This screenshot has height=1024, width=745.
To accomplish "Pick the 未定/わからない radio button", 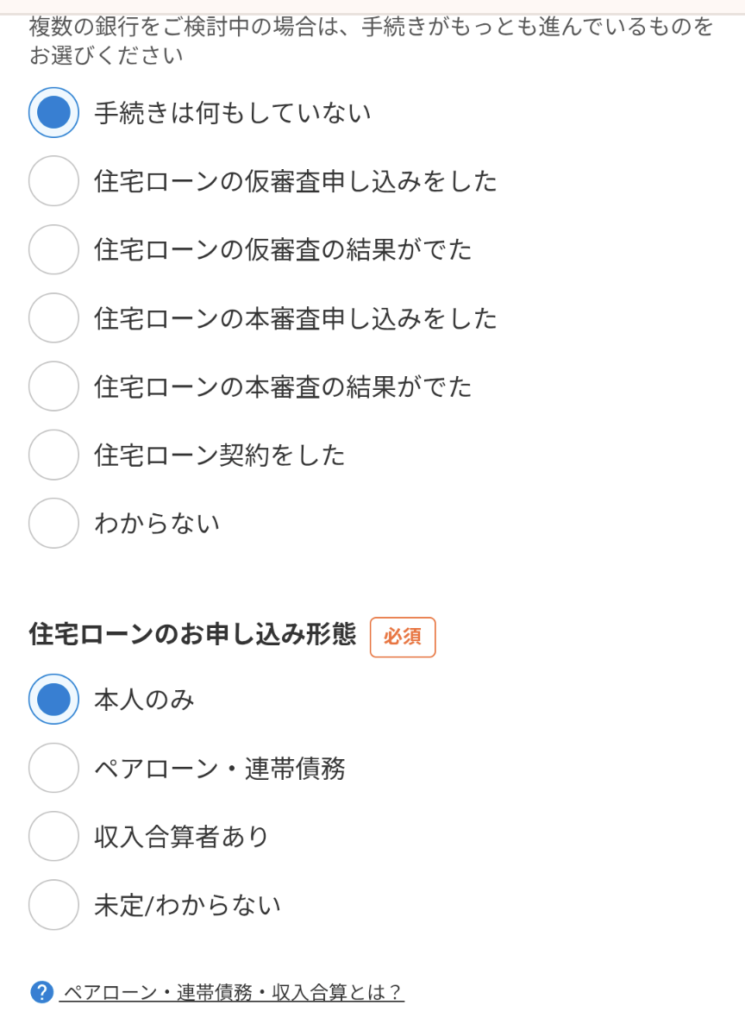I will [x=53, y=905].
